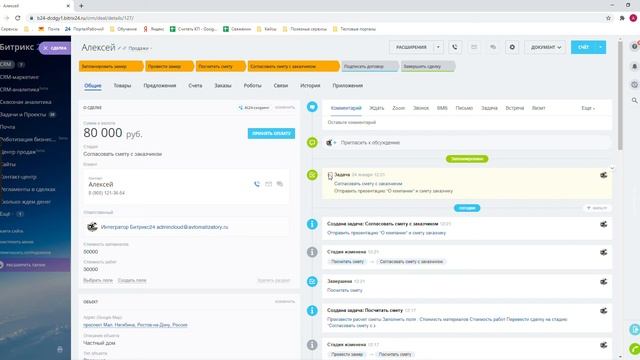Send email to contact Алексей via envelope icon
Viewport: 640px width, 360px height.
[x=269, y=184]
